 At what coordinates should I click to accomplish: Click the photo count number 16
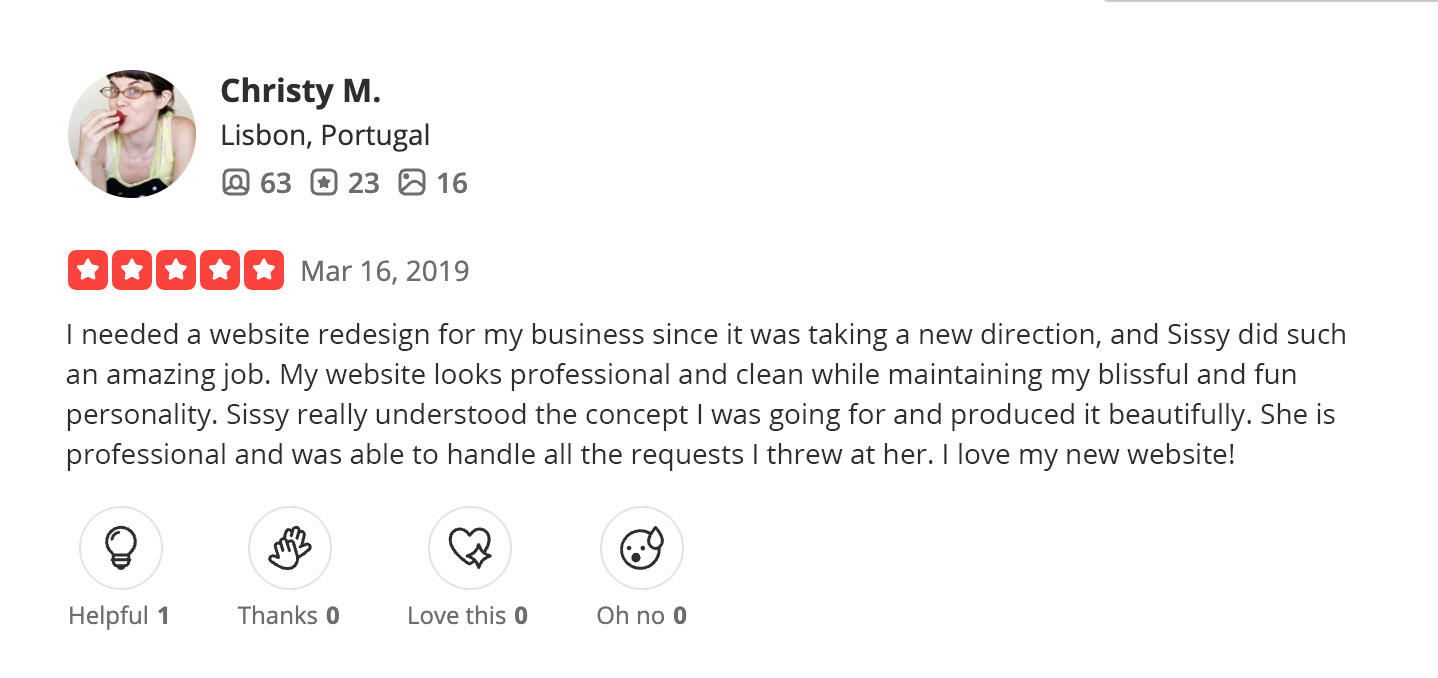click(452, 183)
